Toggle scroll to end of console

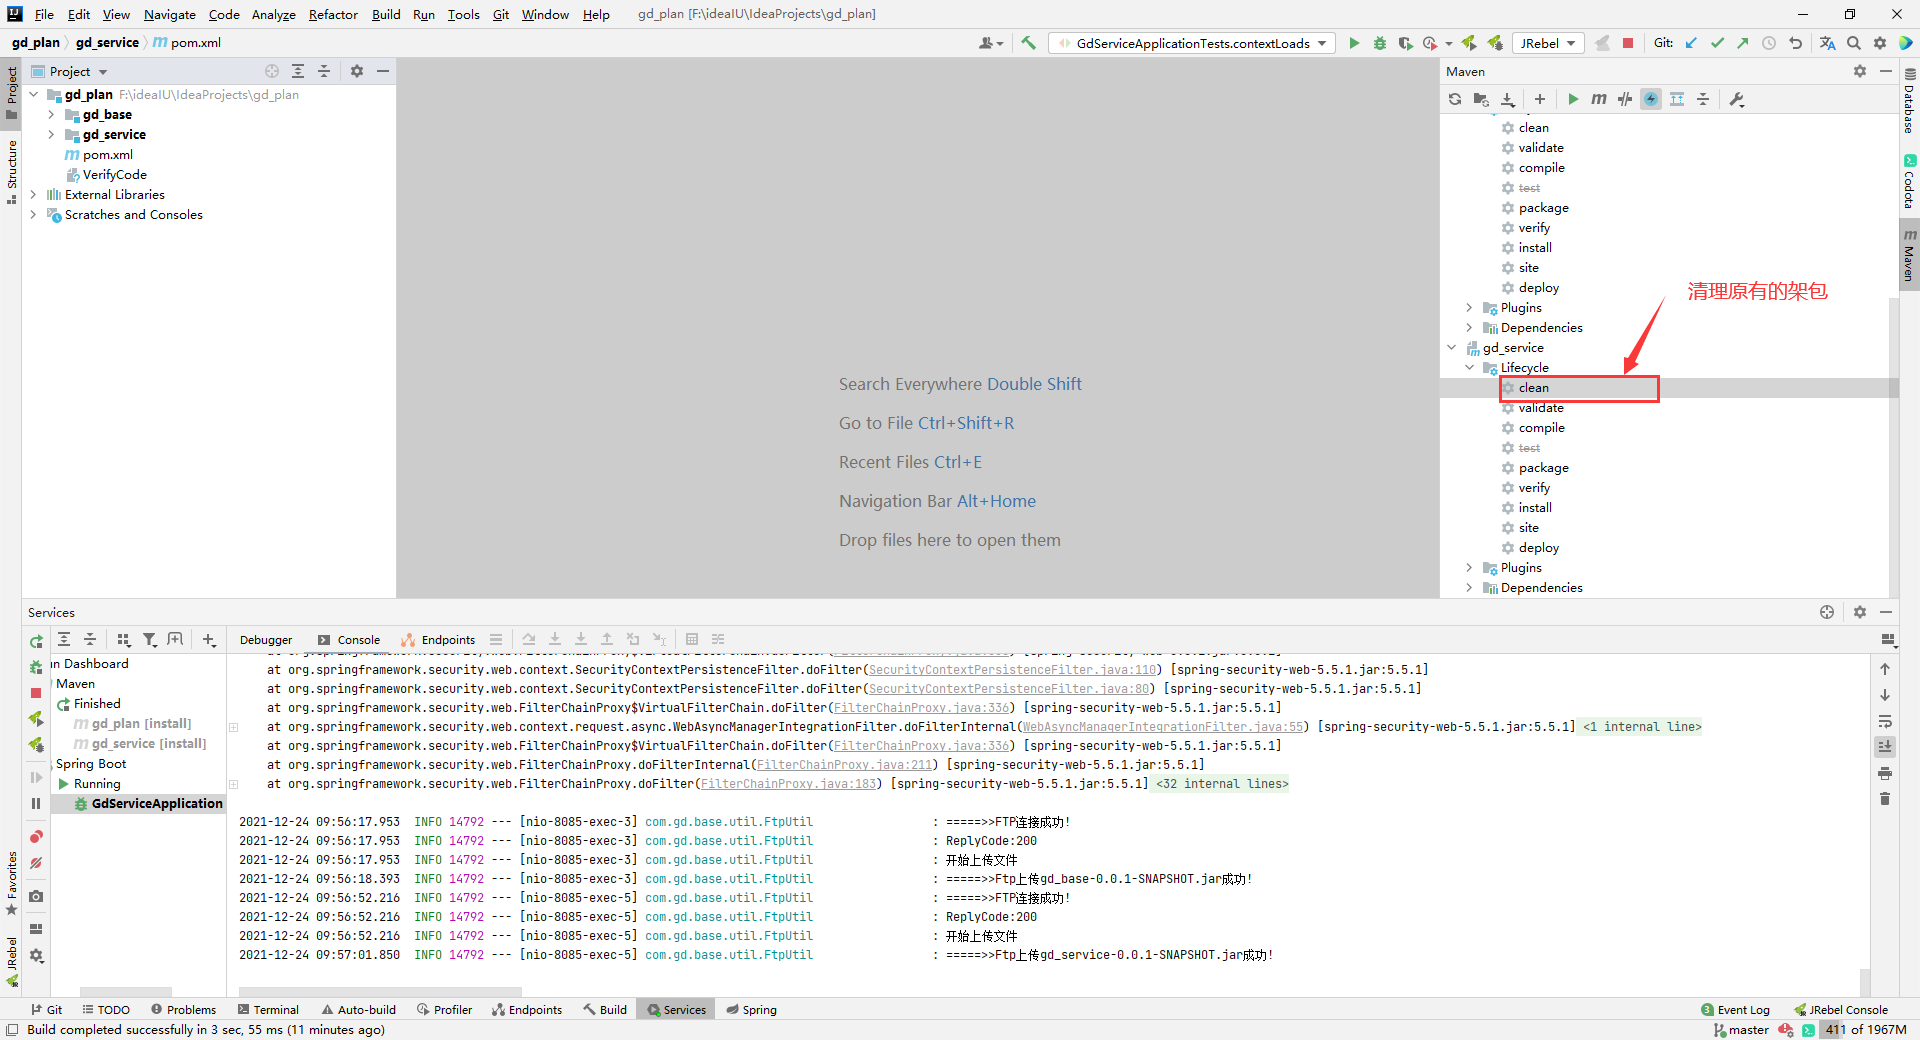1885,747
